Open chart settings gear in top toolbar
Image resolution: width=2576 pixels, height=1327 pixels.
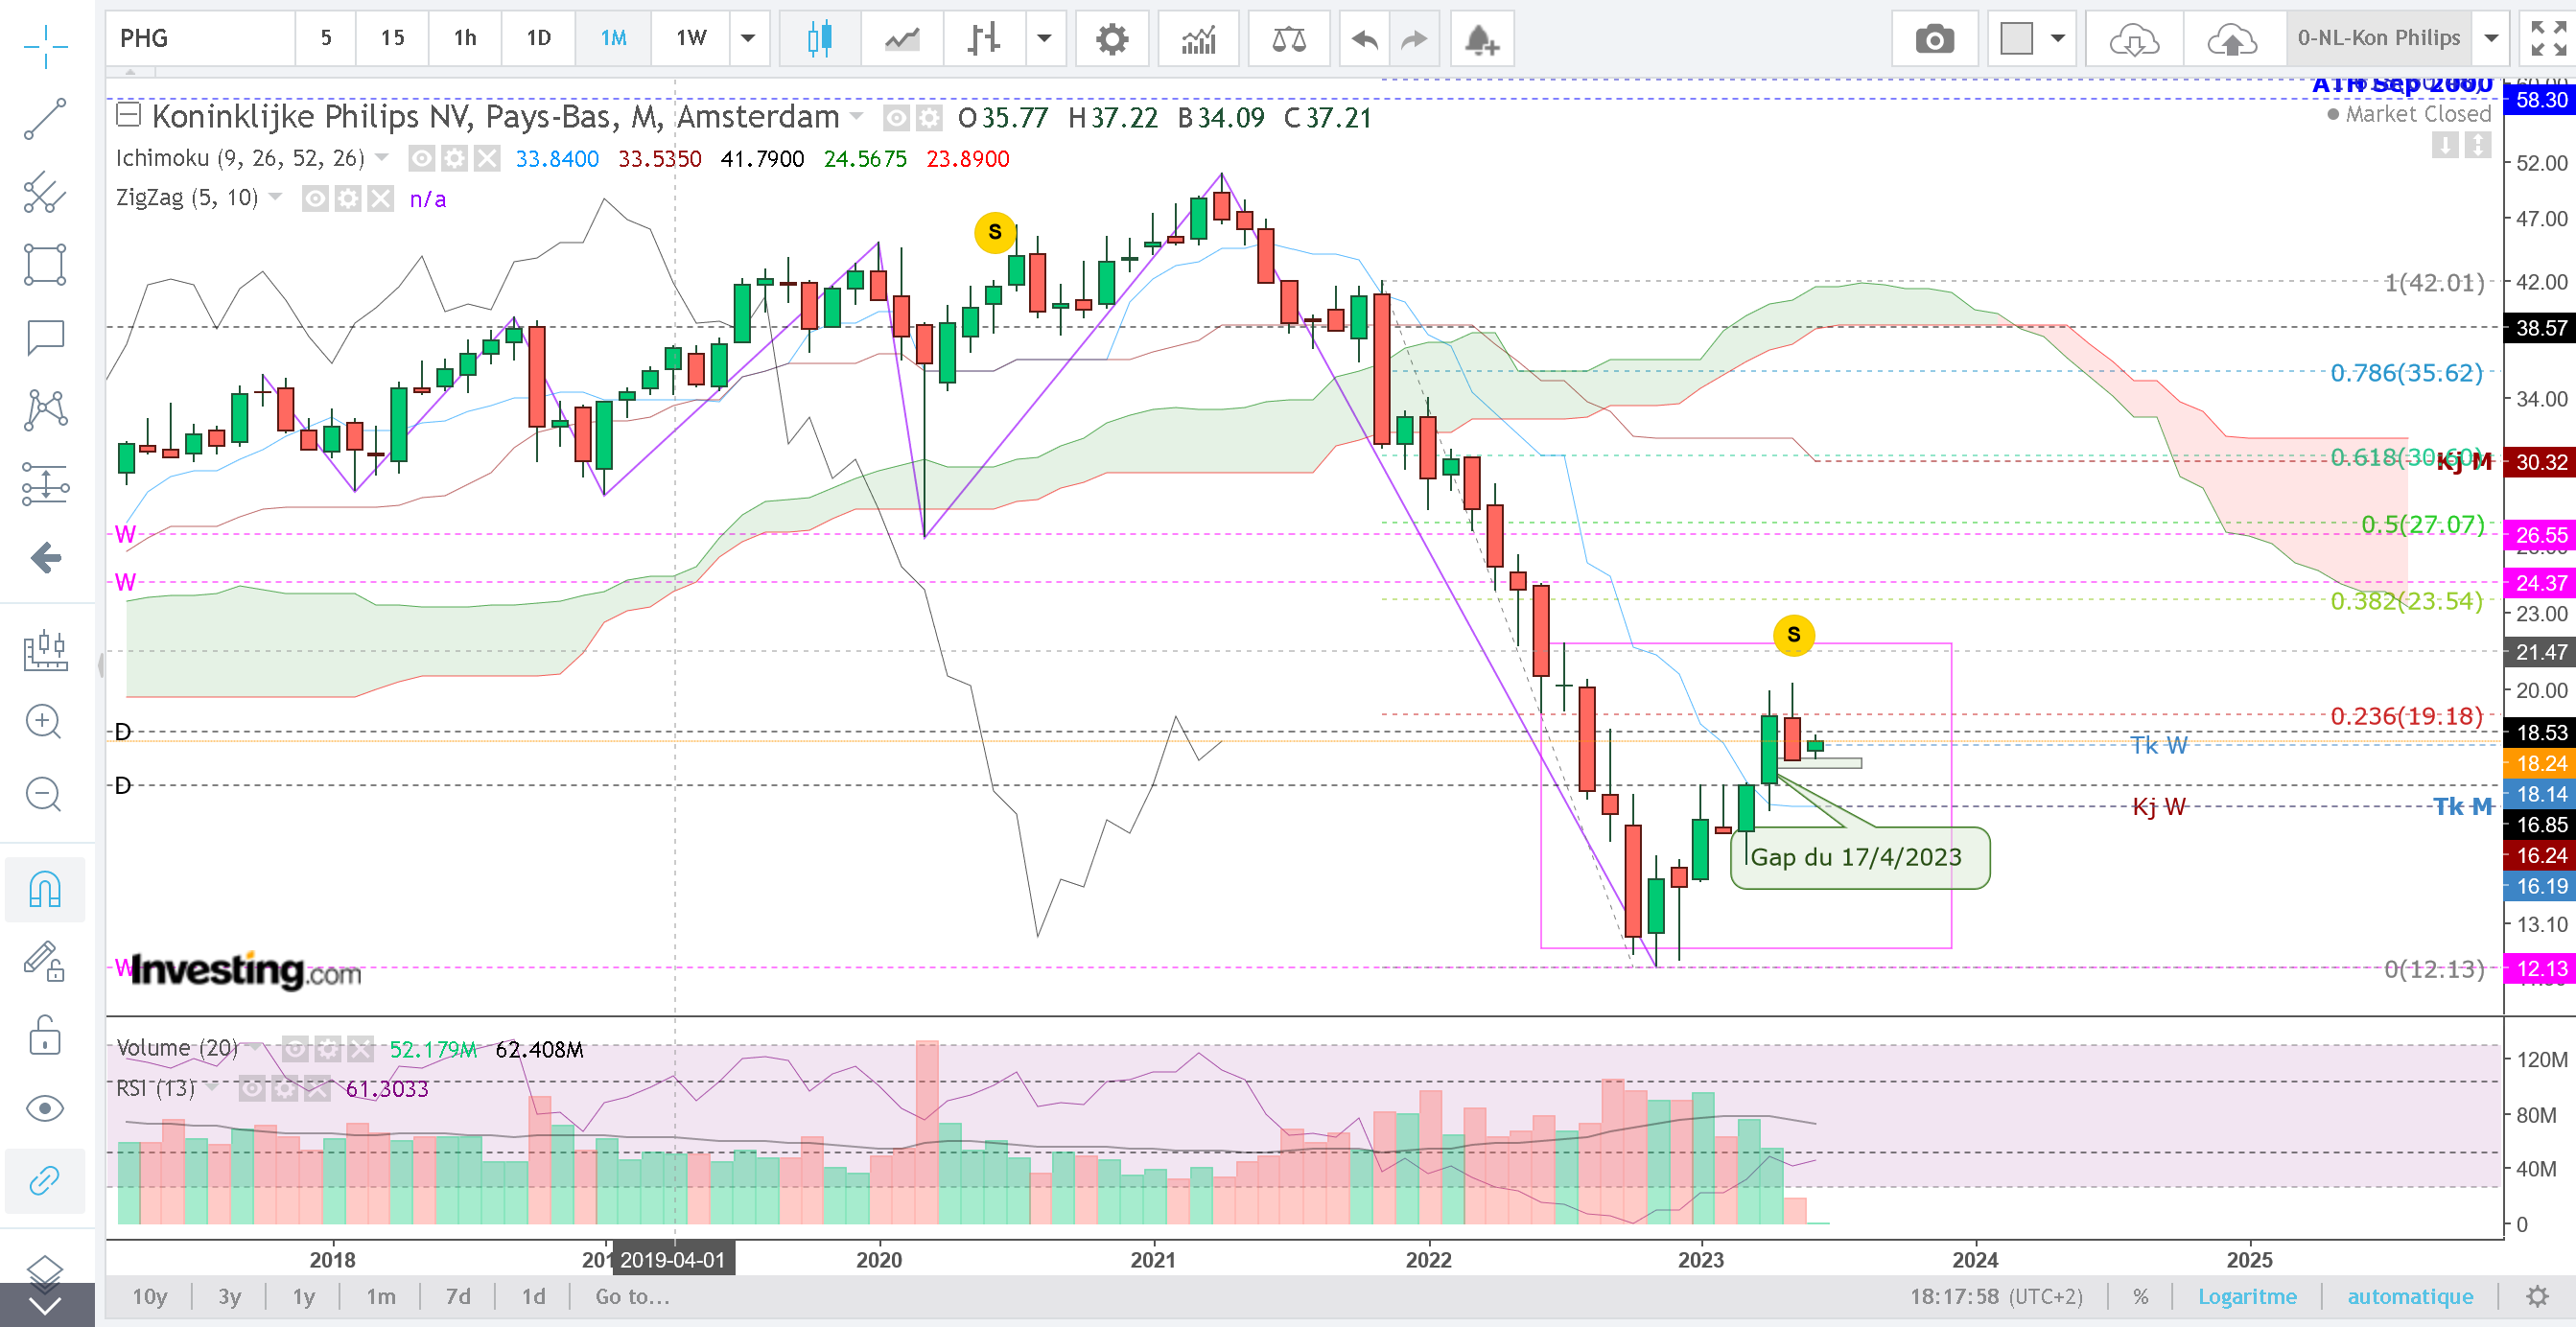pyautogui.click(x=1111, y=40)
